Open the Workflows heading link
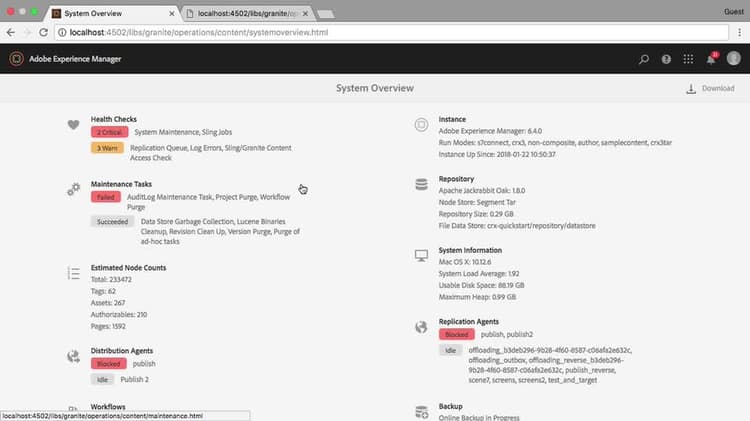750x421 pixels. pos(108,407)
